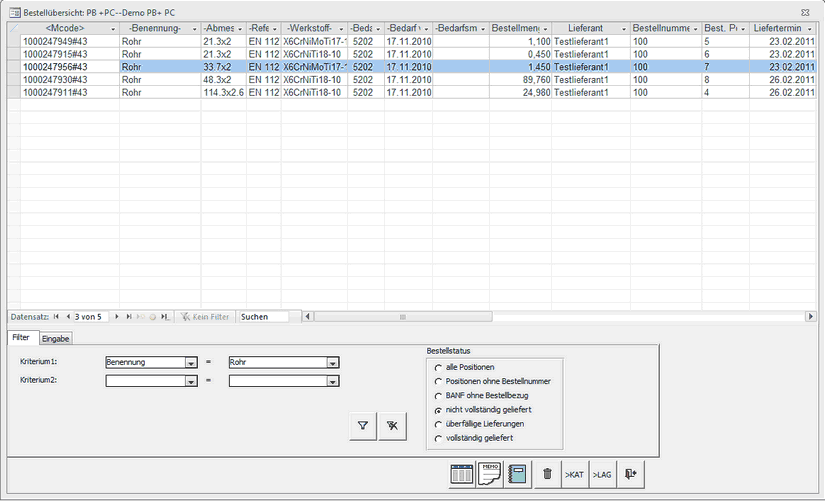Screen dimensions: 825x501
Task: Clear filter with crossed-out funnel icon
Action: tap(393, 427)
